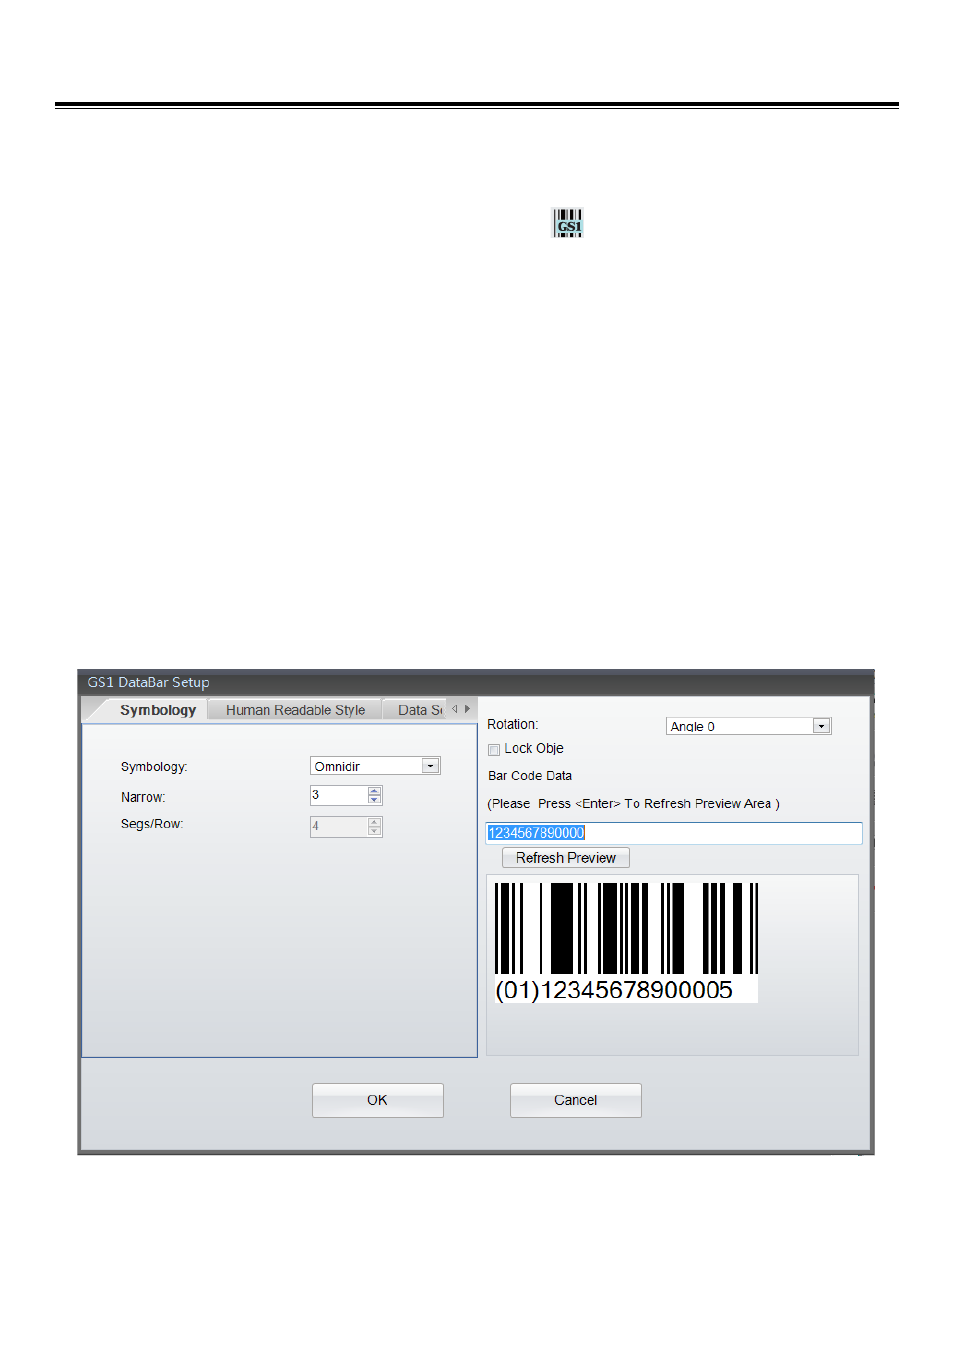Screen dimensions: 955x1350
Task: Click the GS1 DataBar Setup title bar
Action: click(x=475, y=682)
